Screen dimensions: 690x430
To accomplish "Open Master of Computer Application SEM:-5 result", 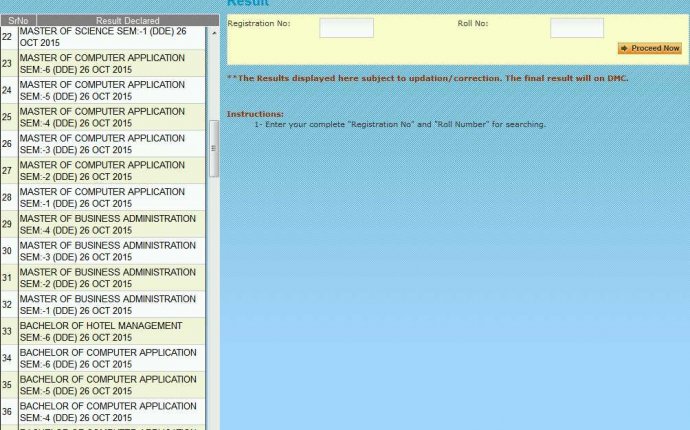I will tap(112, 90).
